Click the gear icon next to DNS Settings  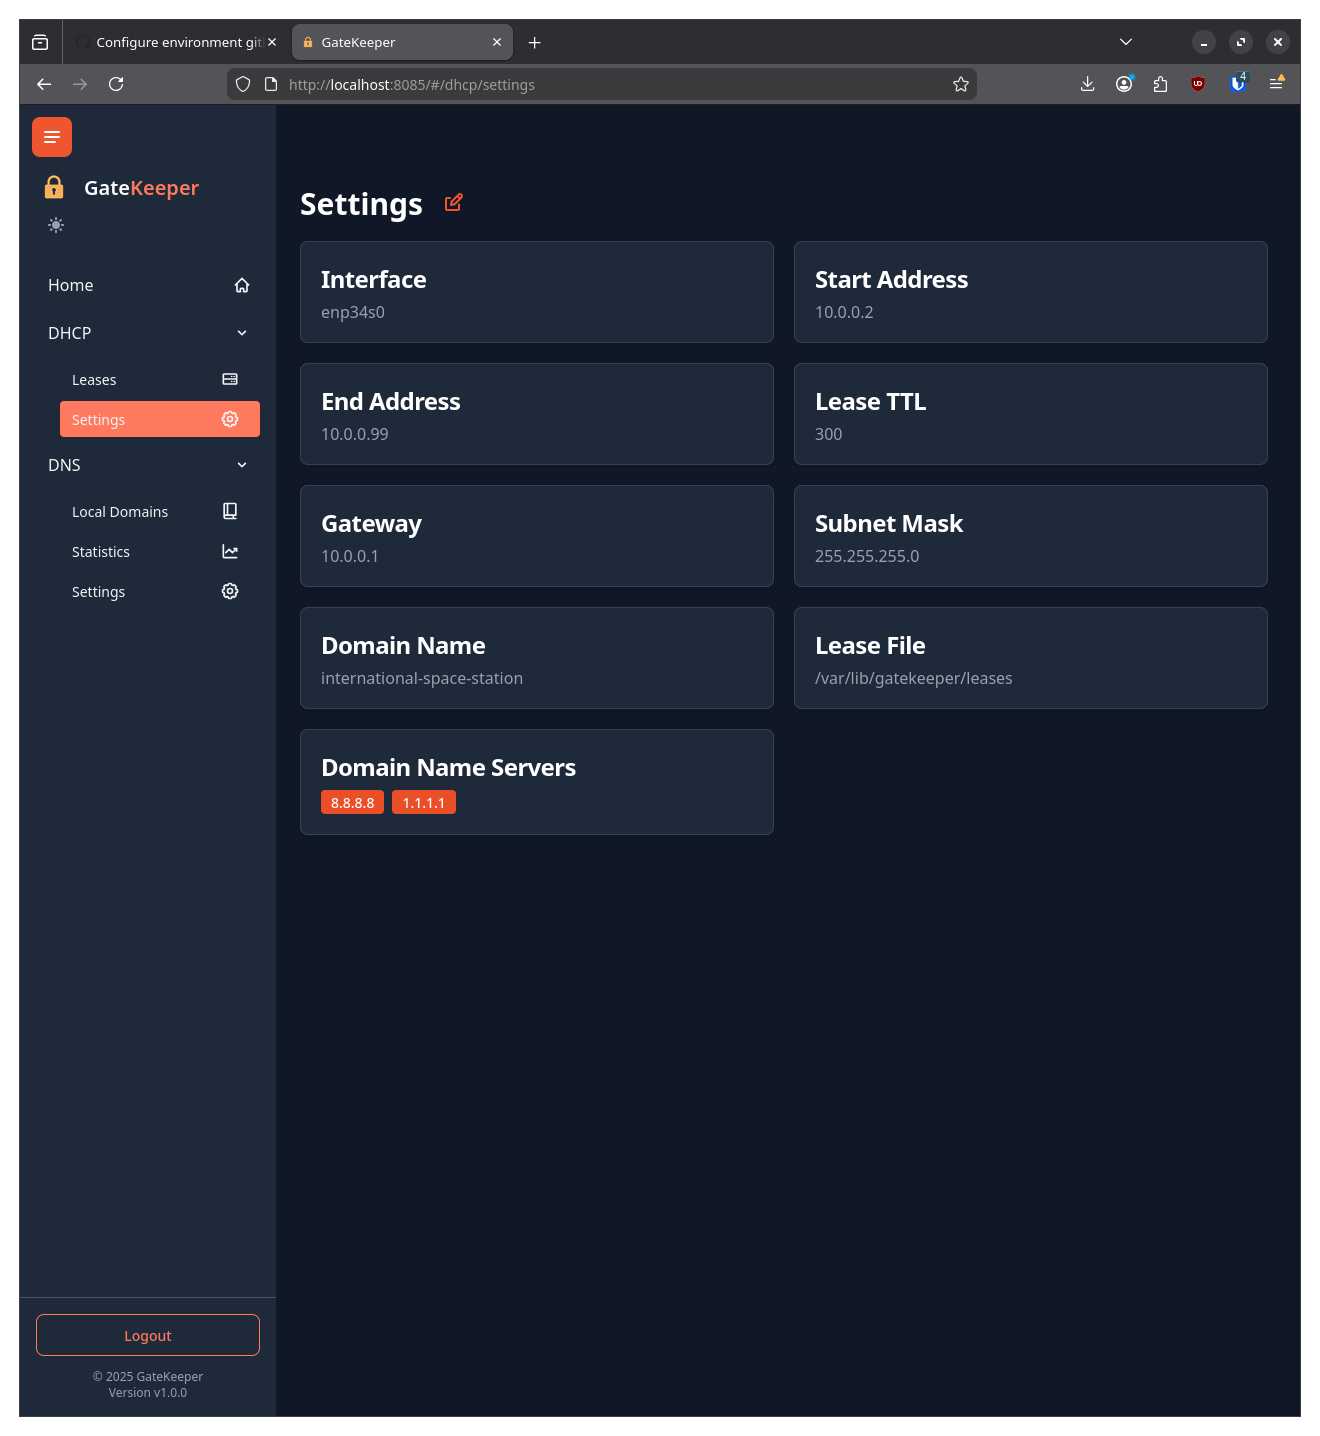(x=229, y=591)
